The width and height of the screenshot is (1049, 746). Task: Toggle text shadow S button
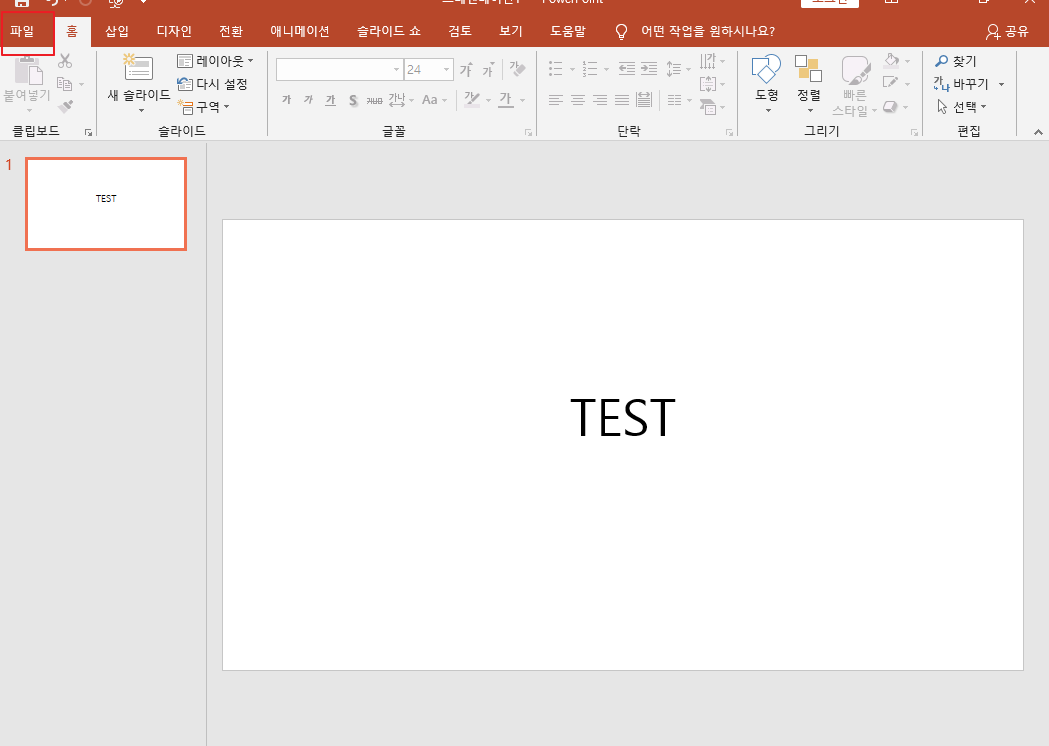coord(353,100)
